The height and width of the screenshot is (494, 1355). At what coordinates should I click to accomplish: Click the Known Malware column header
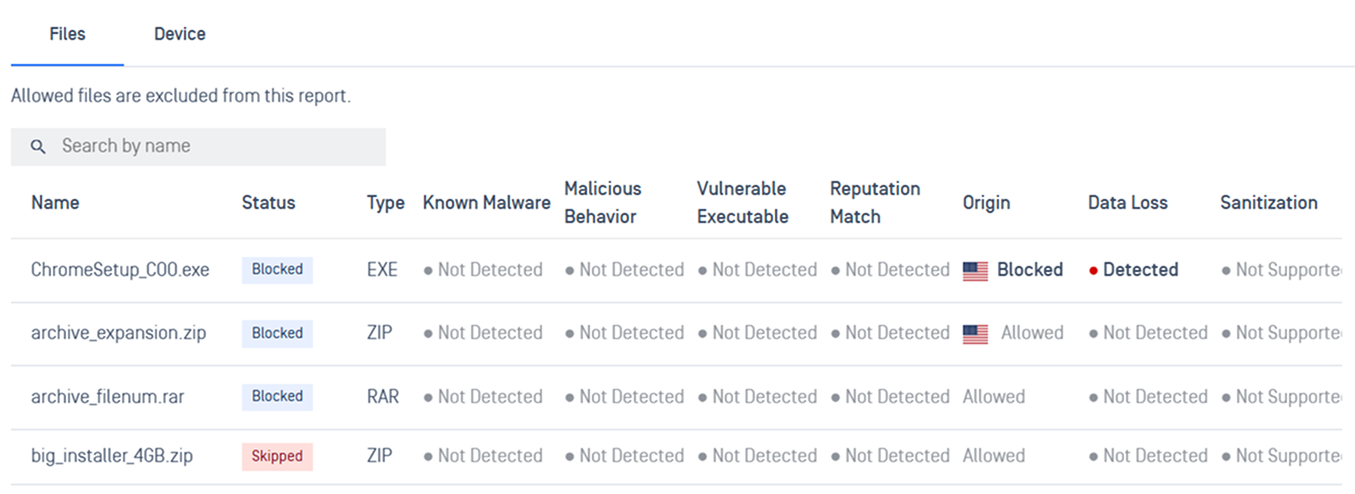(x=486, y=202)
